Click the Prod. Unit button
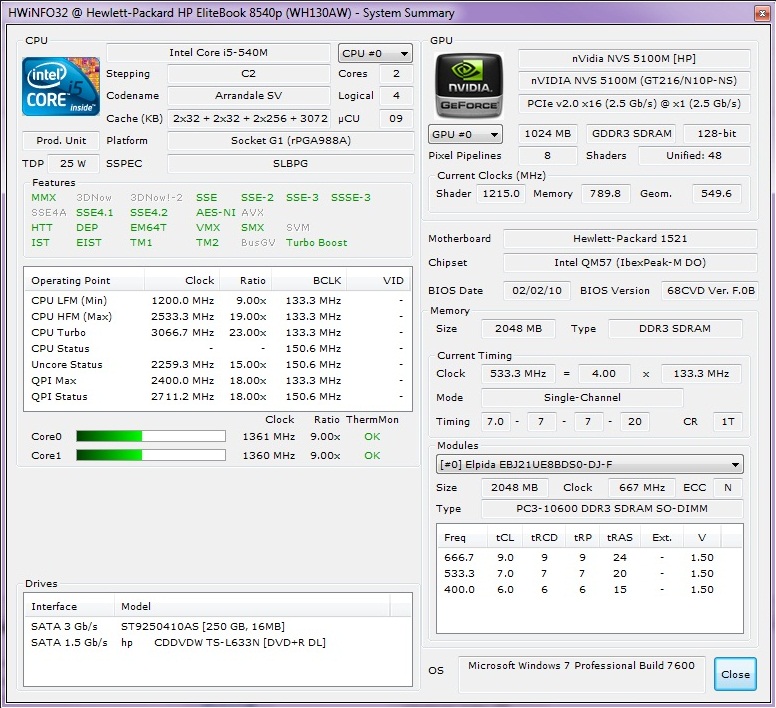This screenshot has width=776, height=708. [x=61, y=141]
